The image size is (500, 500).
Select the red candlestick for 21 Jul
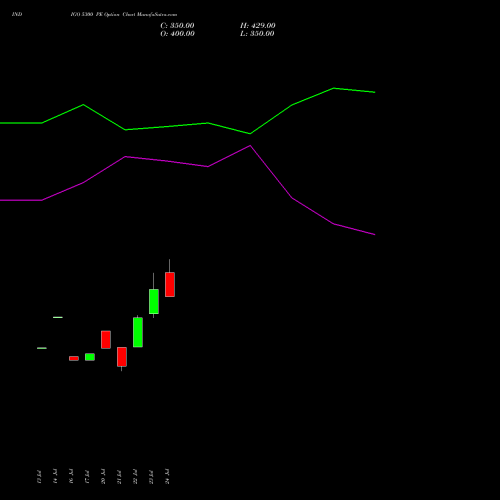122,357
